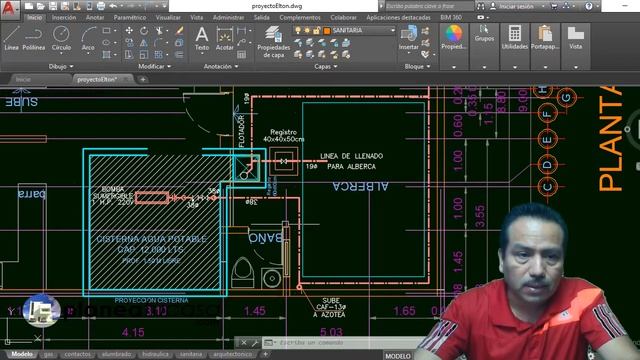Activate the Stretch tool

(129, 54)
